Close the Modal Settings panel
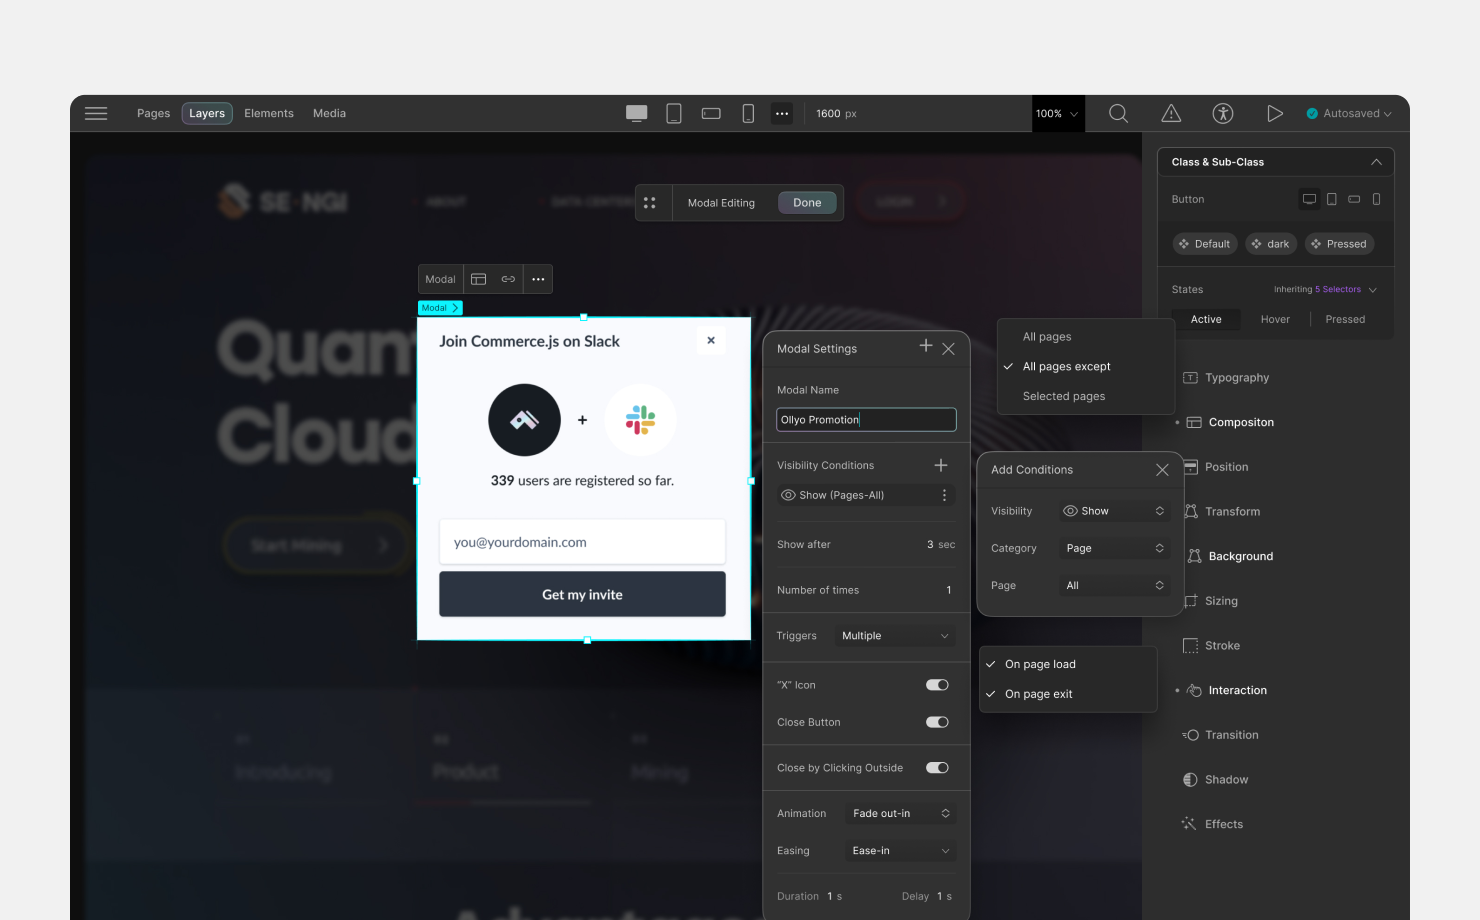 (x=948, y=349)
